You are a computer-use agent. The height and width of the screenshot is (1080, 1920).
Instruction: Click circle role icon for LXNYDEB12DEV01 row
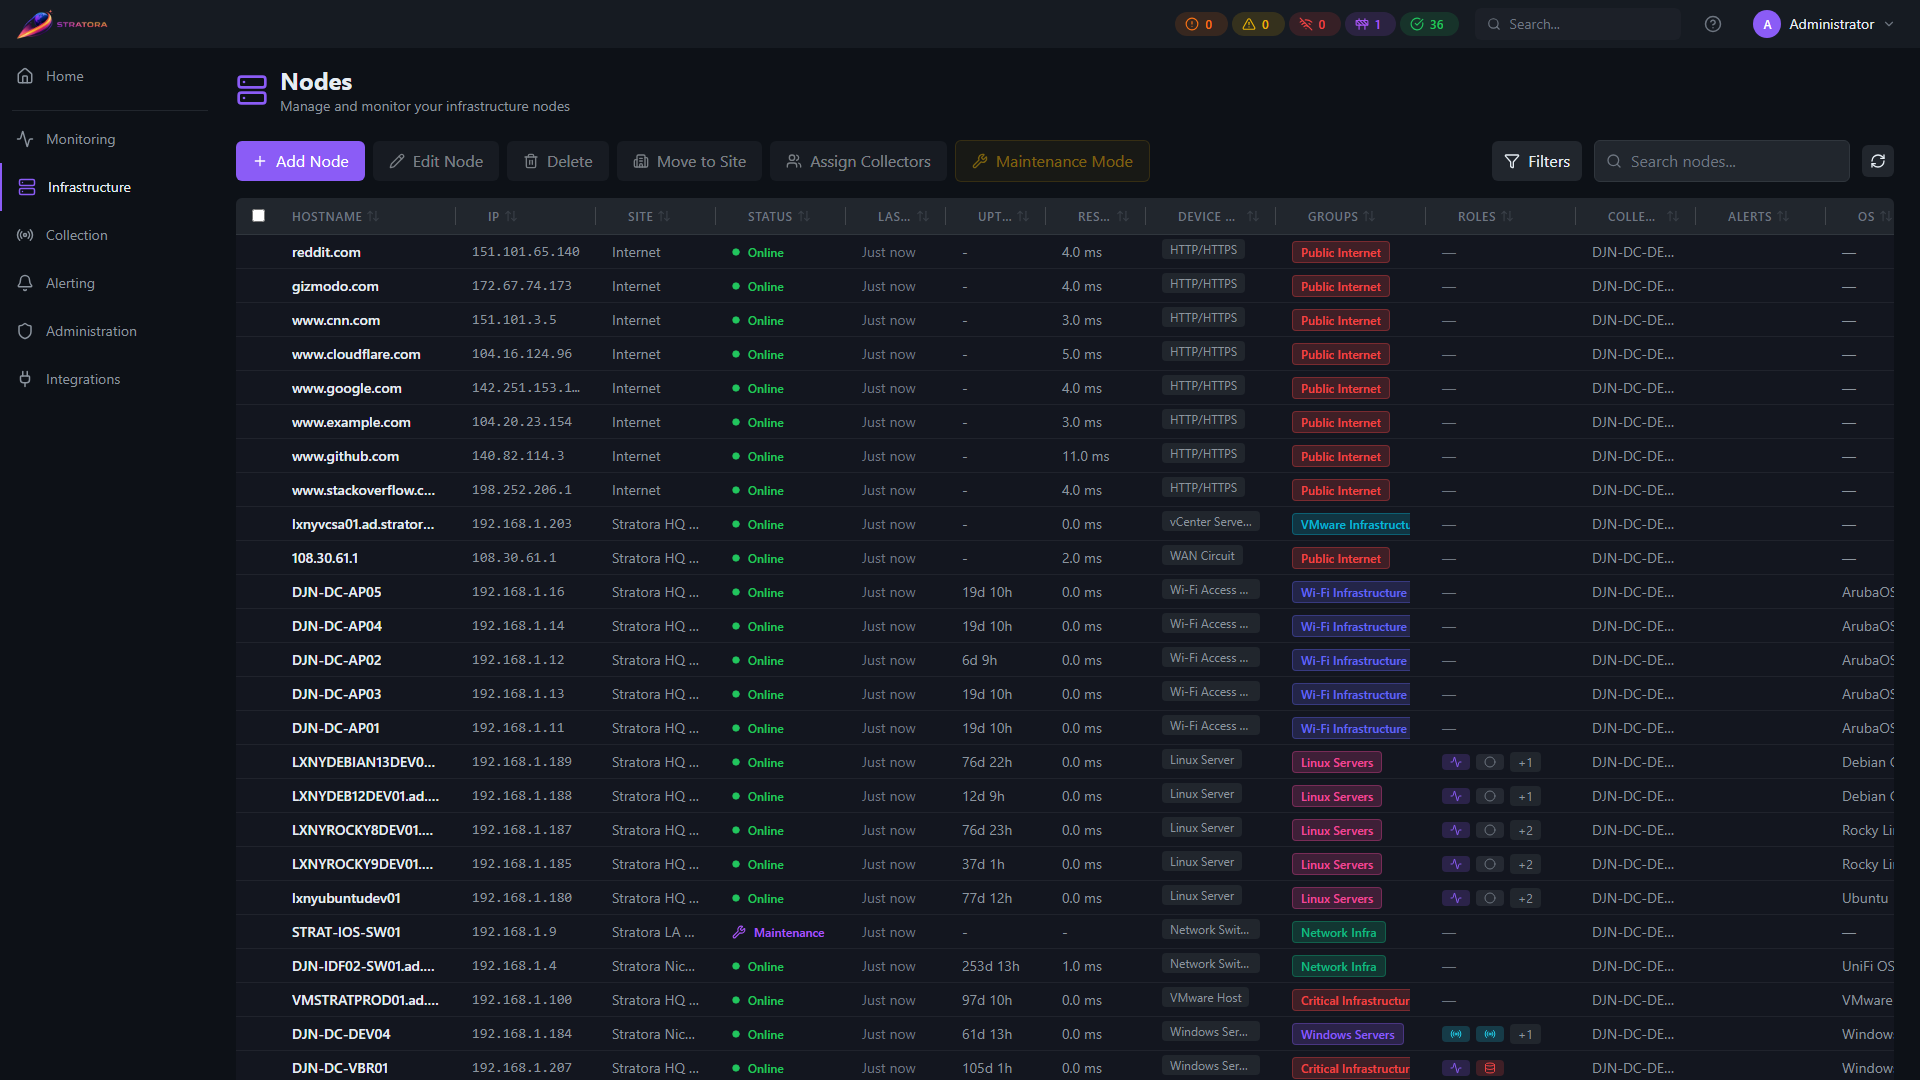pyautogui.click(x=1490, y=796)
